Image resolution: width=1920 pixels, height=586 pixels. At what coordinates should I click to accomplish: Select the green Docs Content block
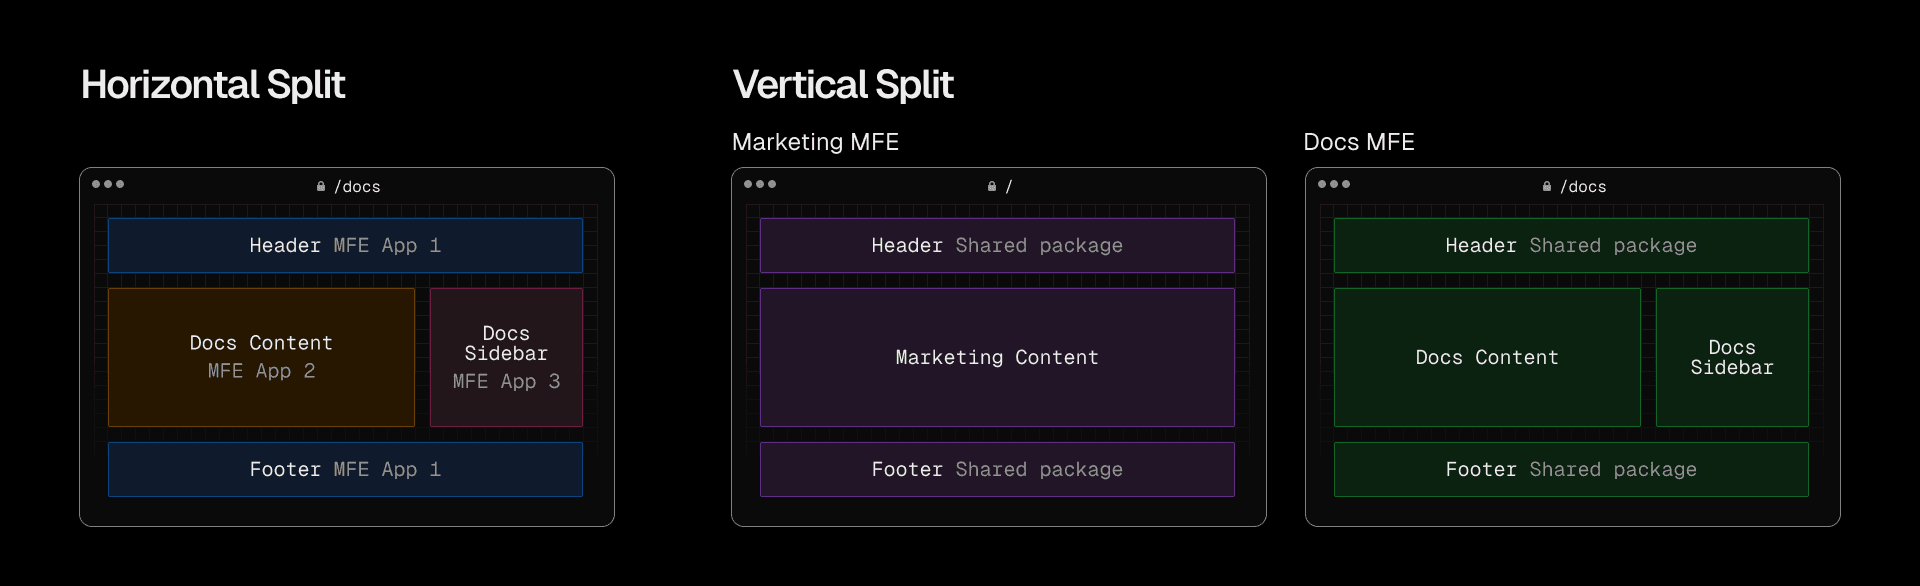pos(1487,357)
